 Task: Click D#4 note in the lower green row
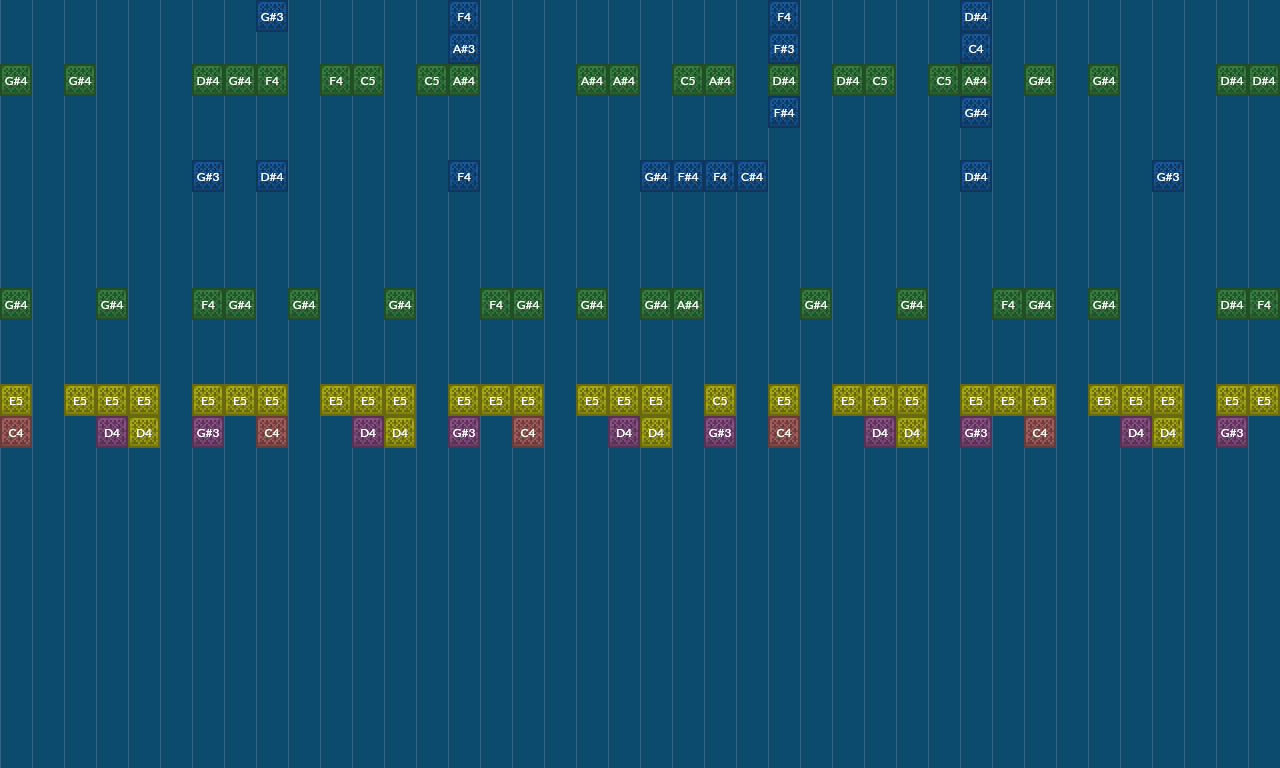pyautogui.click(x=1232, y=304)
